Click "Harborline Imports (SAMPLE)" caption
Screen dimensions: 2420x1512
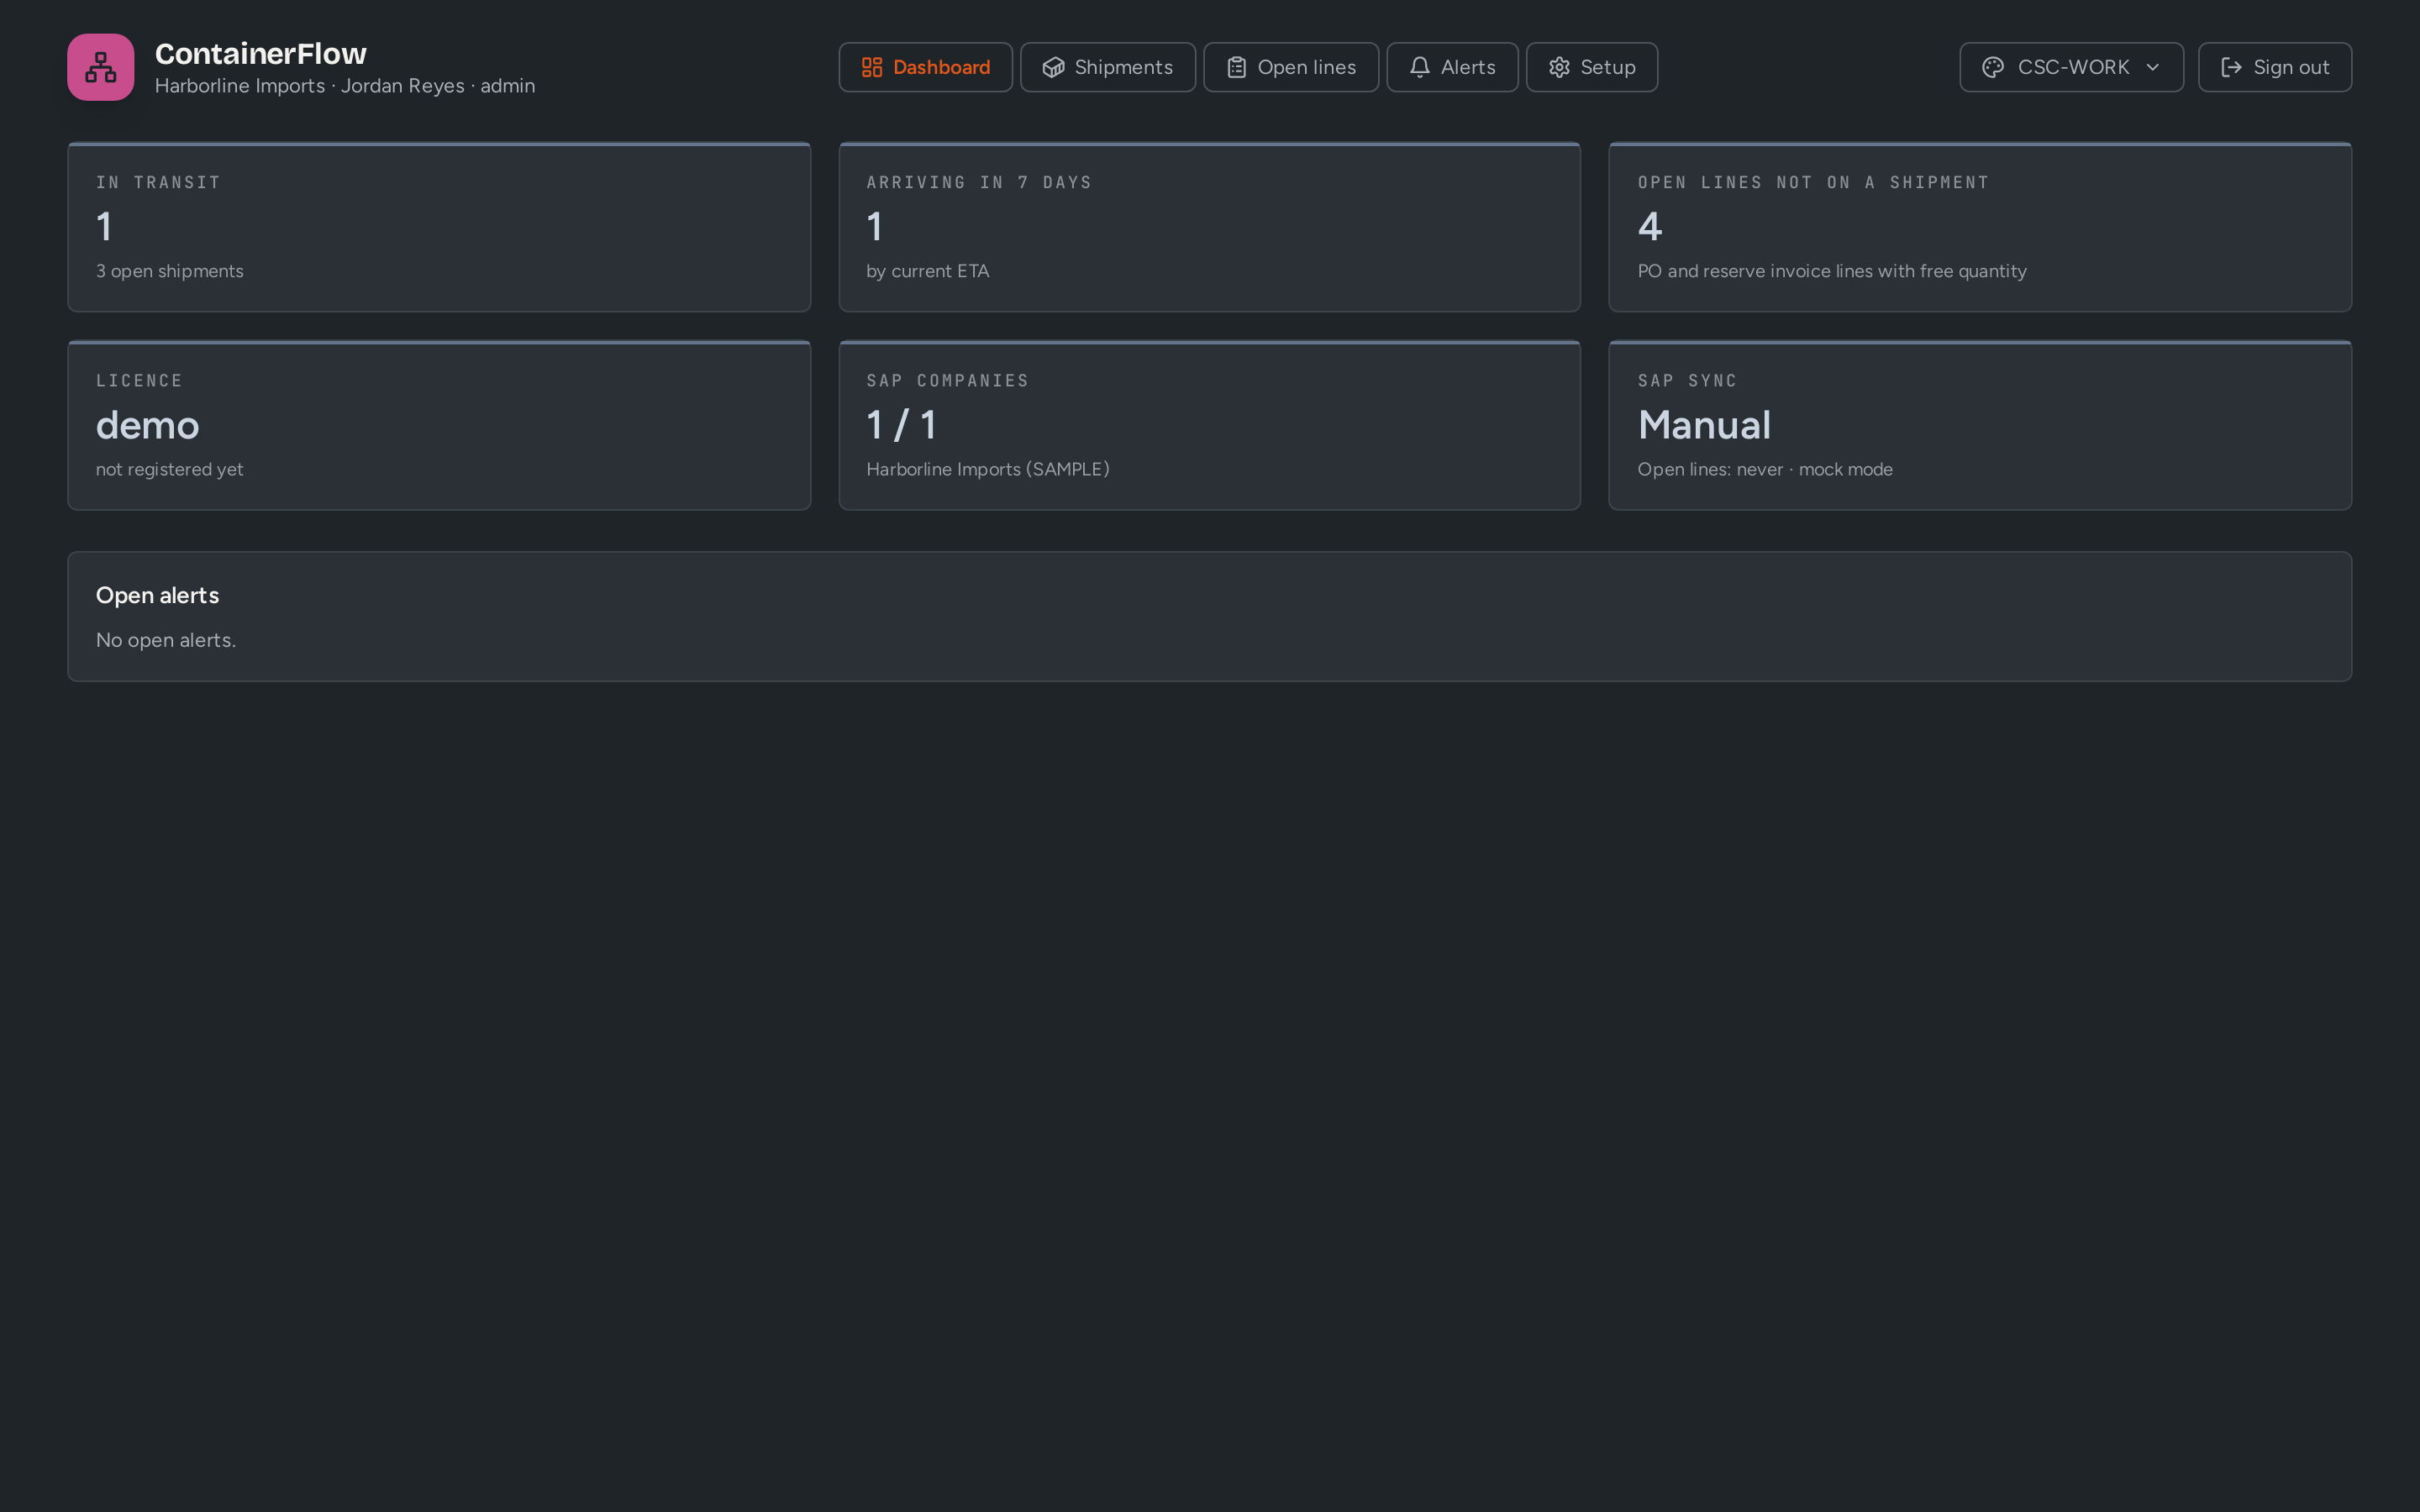[x=988, y=469]
